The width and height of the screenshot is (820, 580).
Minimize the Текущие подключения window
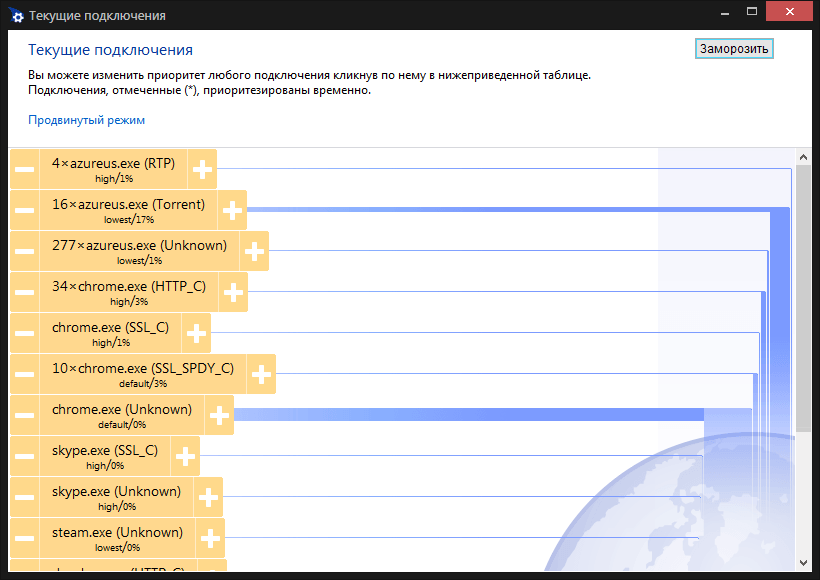point(725,13)
